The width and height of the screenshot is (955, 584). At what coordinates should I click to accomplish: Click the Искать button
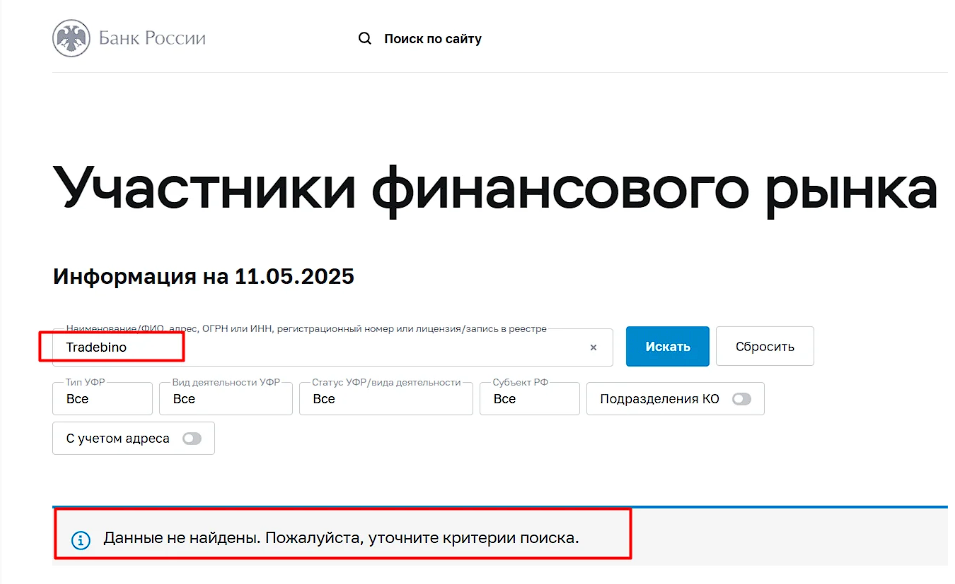point(668,347)
